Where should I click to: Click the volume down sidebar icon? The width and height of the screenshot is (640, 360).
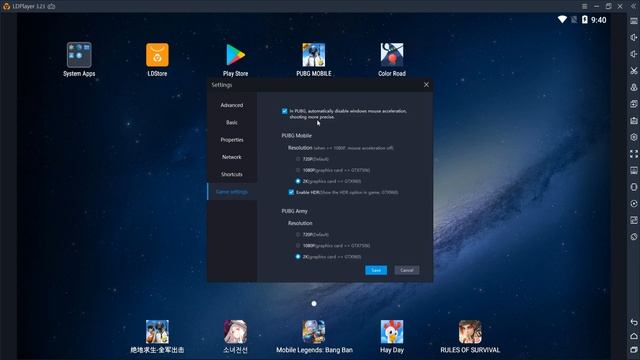(x=633, y=54)
